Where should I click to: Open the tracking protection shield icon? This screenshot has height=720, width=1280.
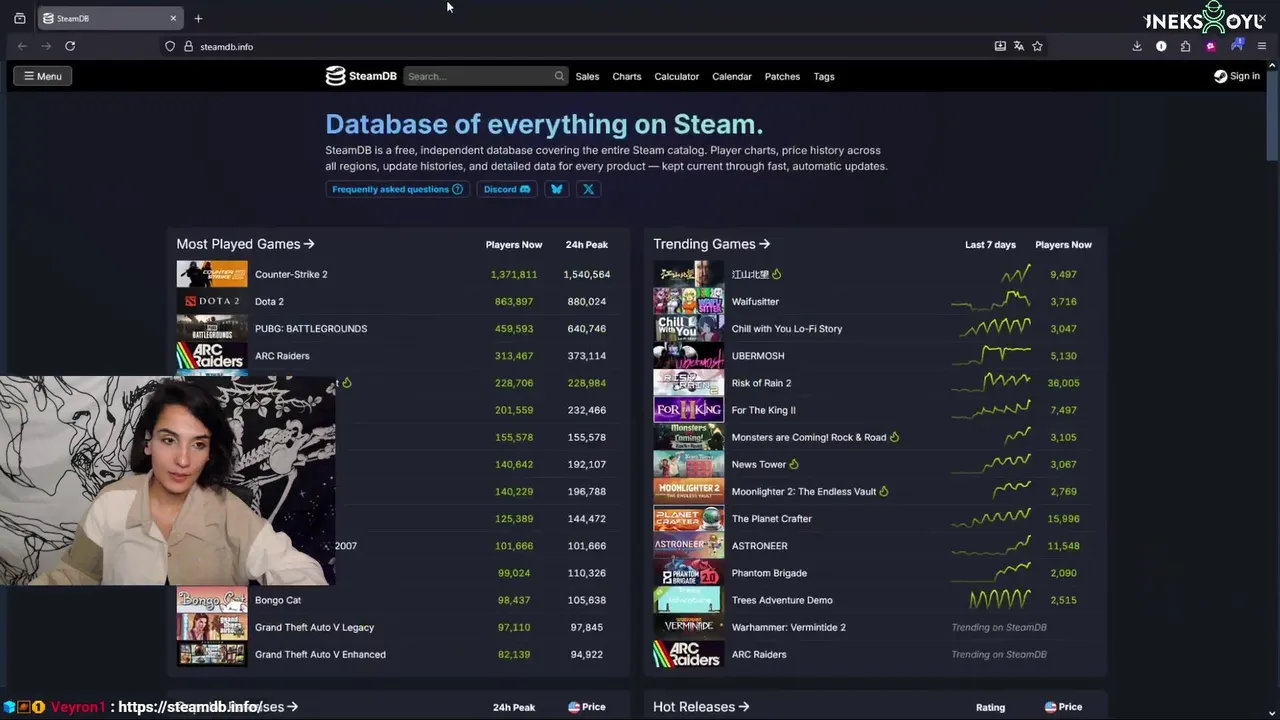(170, 46)
